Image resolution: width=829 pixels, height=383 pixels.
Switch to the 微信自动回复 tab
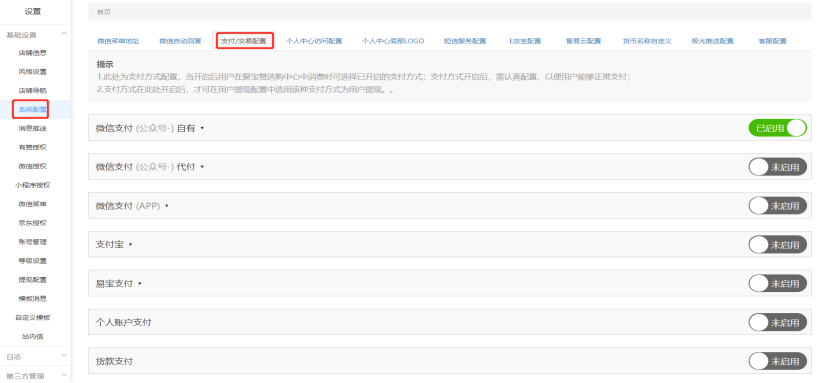[x=180, y=41]
